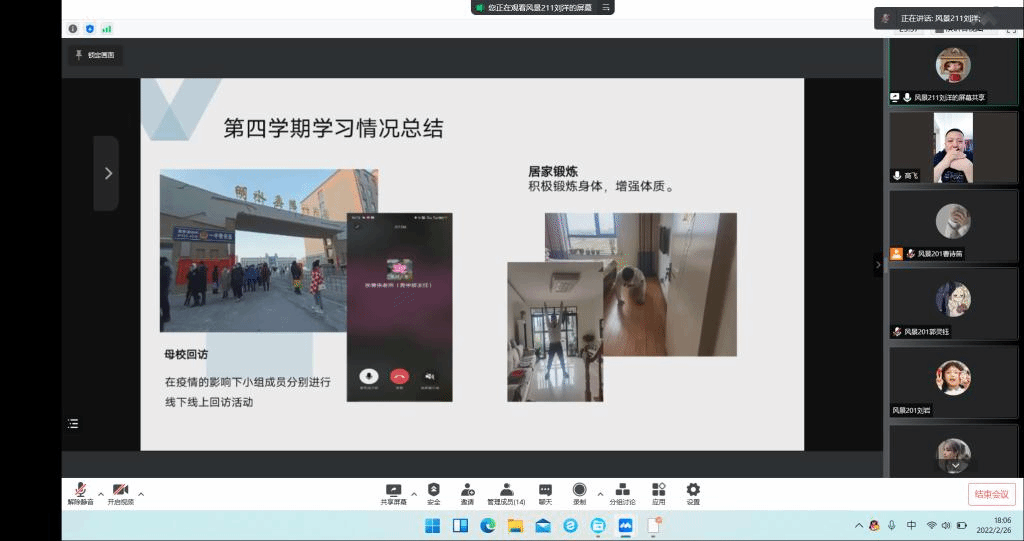Open the Windows Start menu button

(433, 525)
